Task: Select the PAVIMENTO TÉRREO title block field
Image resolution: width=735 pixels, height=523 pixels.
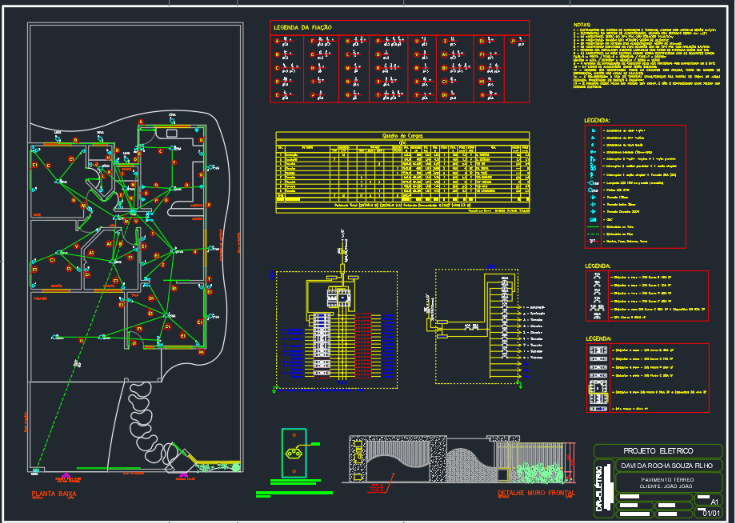Action: pos(669,482)
